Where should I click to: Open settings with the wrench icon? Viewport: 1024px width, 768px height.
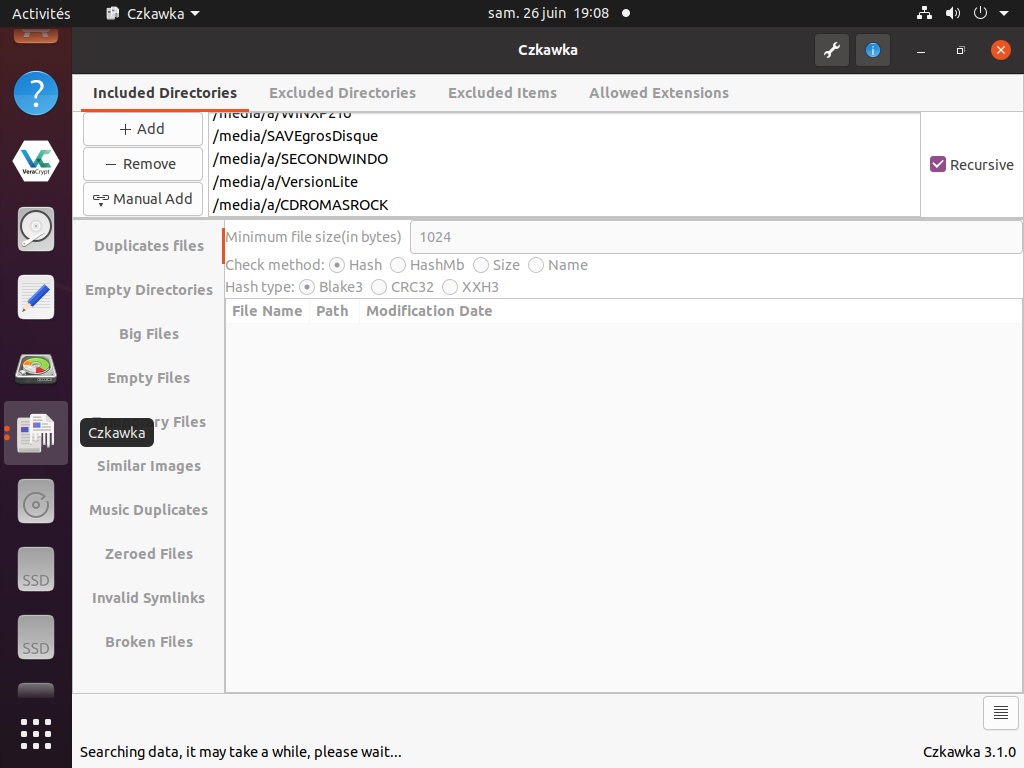point(832,50)
